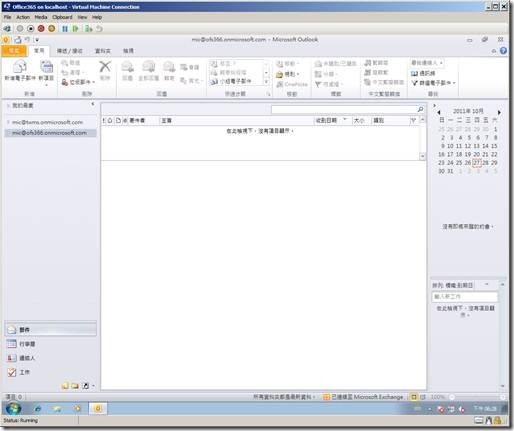Image resolution: width=514 pixels, height=431 pixels.
Task: Click the VM Revert undo icon
Action: click(99, 29)
